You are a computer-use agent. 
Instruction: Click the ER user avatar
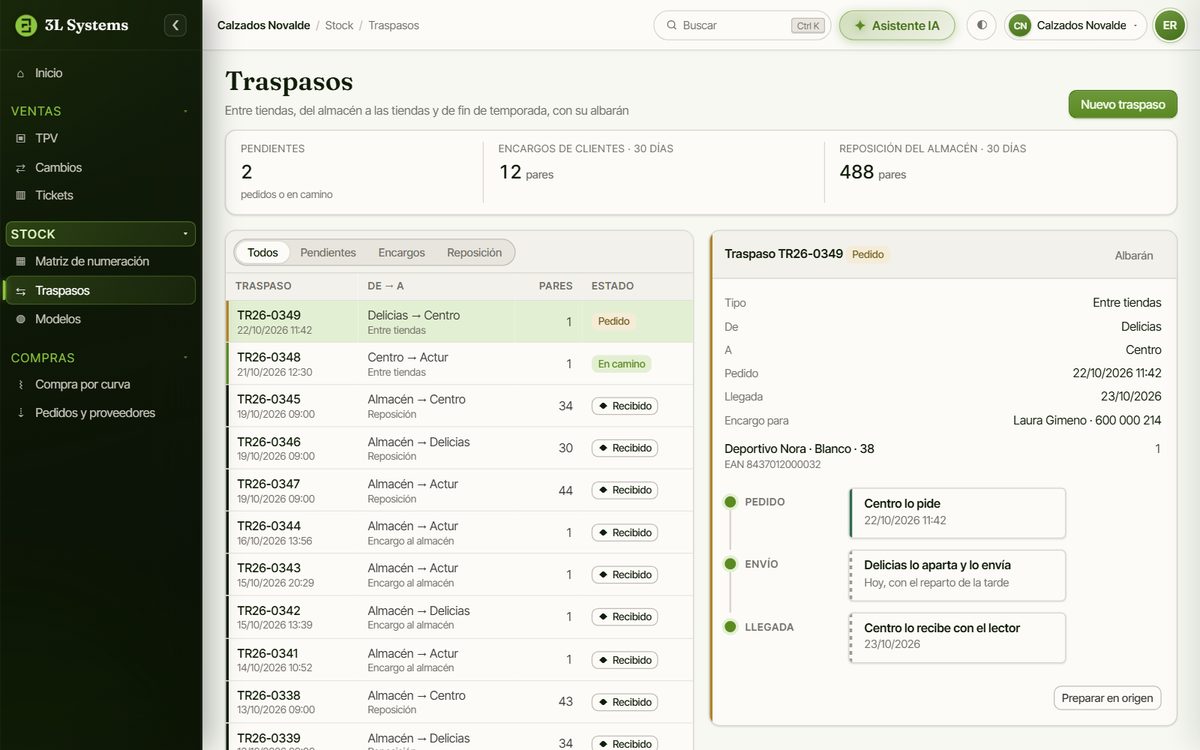pos(1169,25)
